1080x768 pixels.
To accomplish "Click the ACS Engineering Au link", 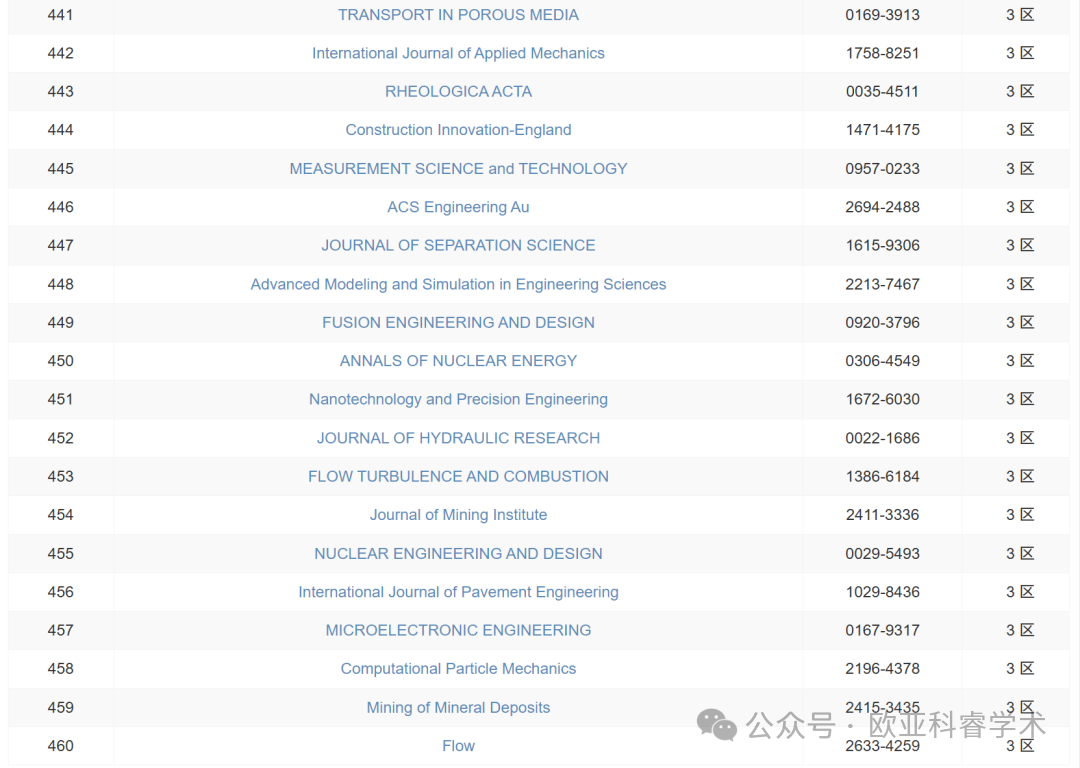I will point(458,207).
